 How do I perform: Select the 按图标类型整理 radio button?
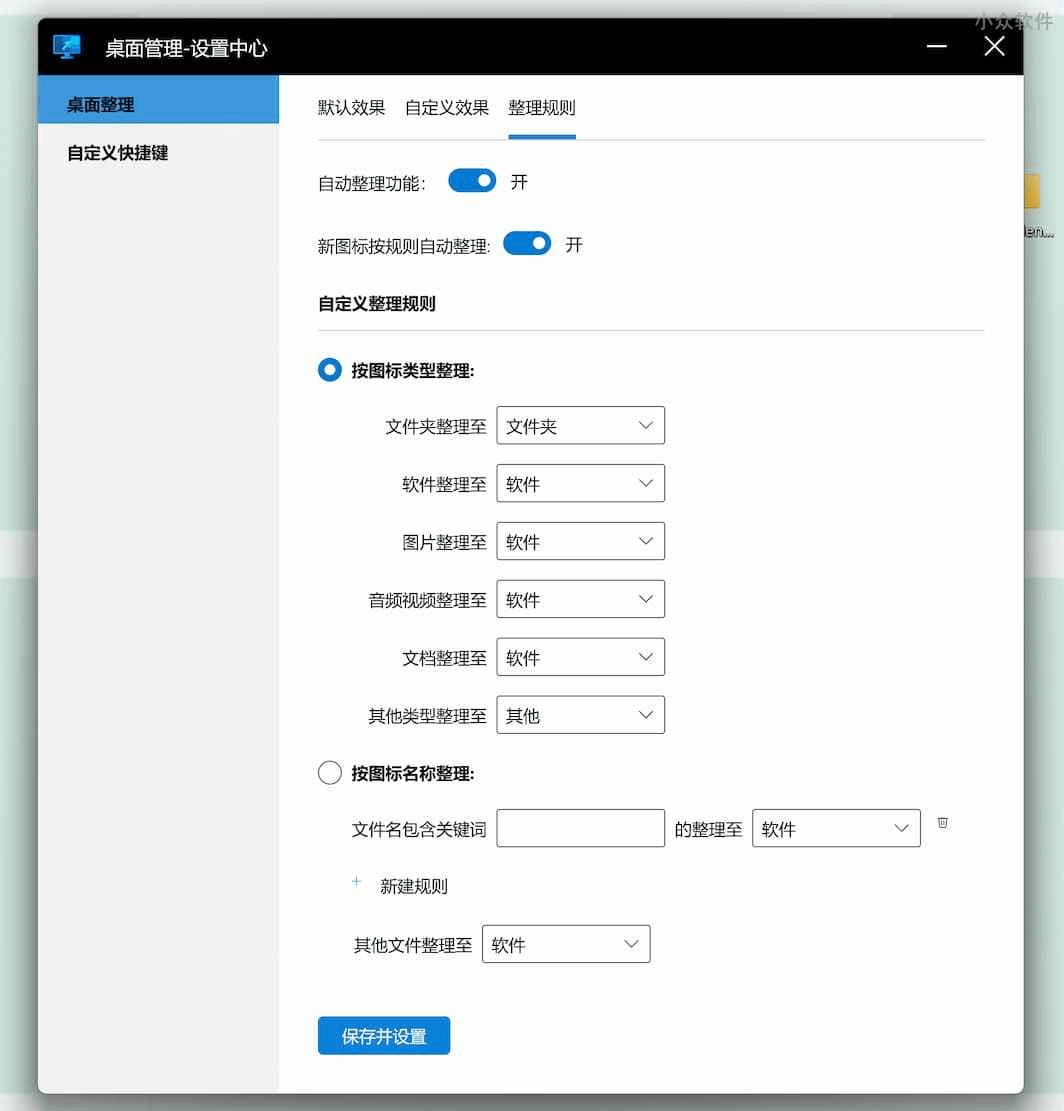pyautogui.click(x=329, y=370)
